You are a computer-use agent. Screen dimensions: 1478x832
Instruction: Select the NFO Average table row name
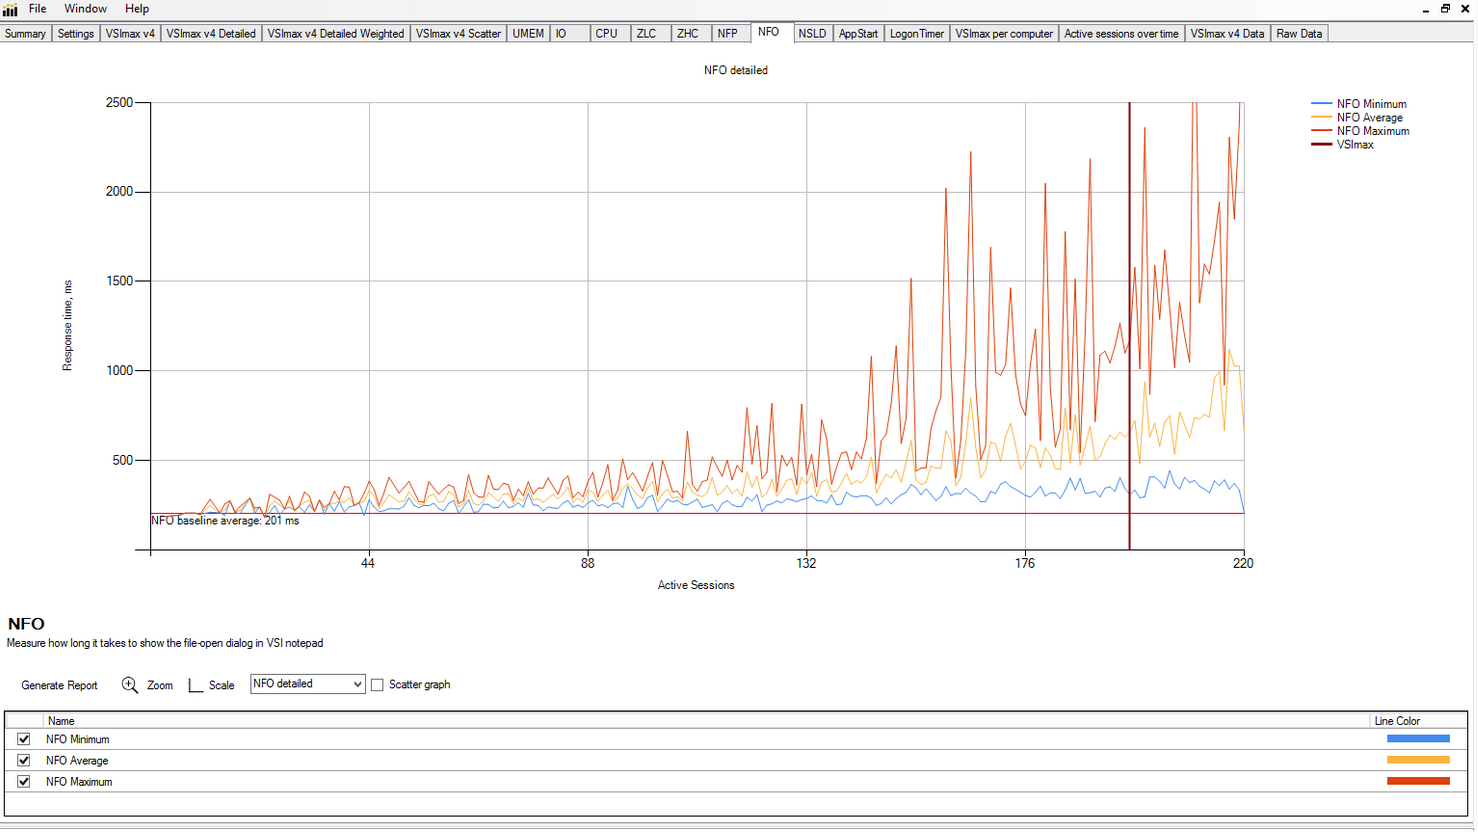coord(77,760)
